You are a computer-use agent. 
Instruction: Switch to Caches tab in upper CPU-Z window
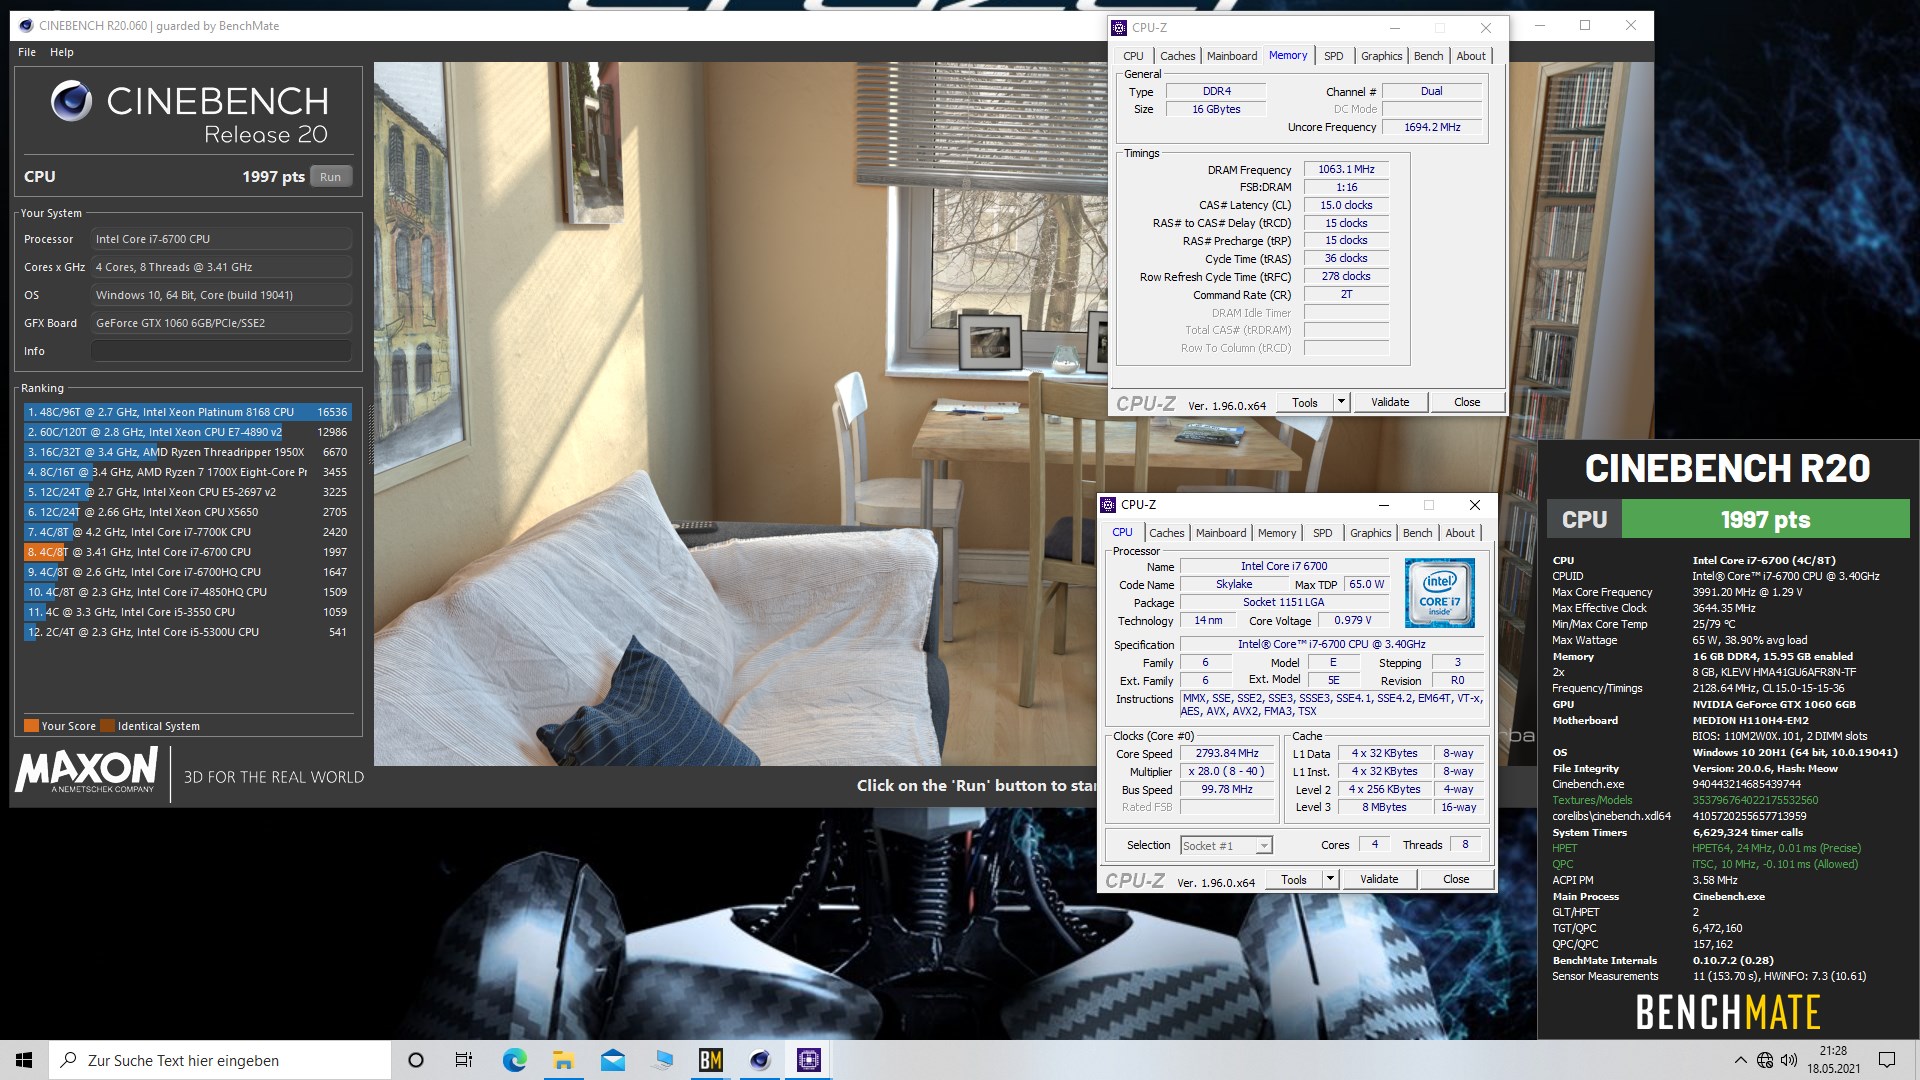coord(1177,56)
